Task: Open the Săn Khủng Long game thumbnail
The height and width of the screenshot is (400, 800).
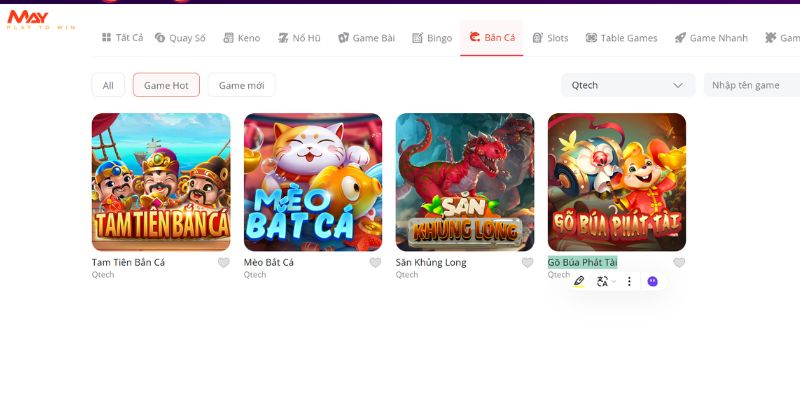Action: [x=465, y=182]
